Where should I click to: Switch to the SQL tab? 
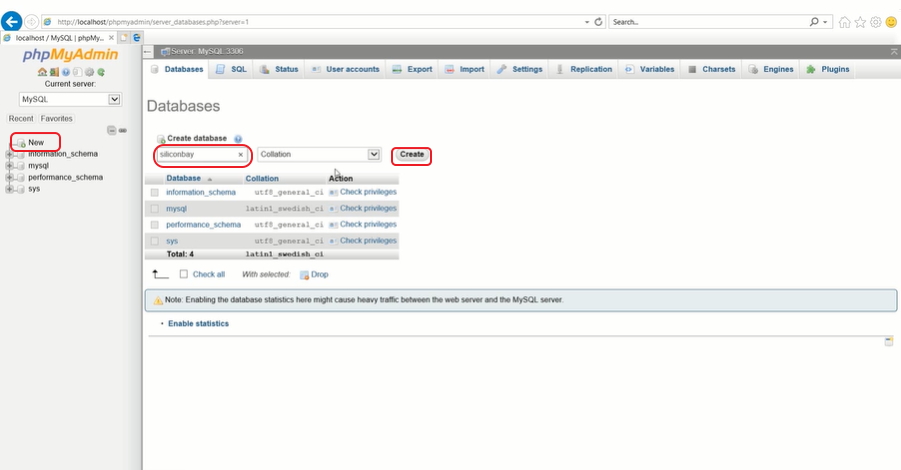[x=232, y=69]
